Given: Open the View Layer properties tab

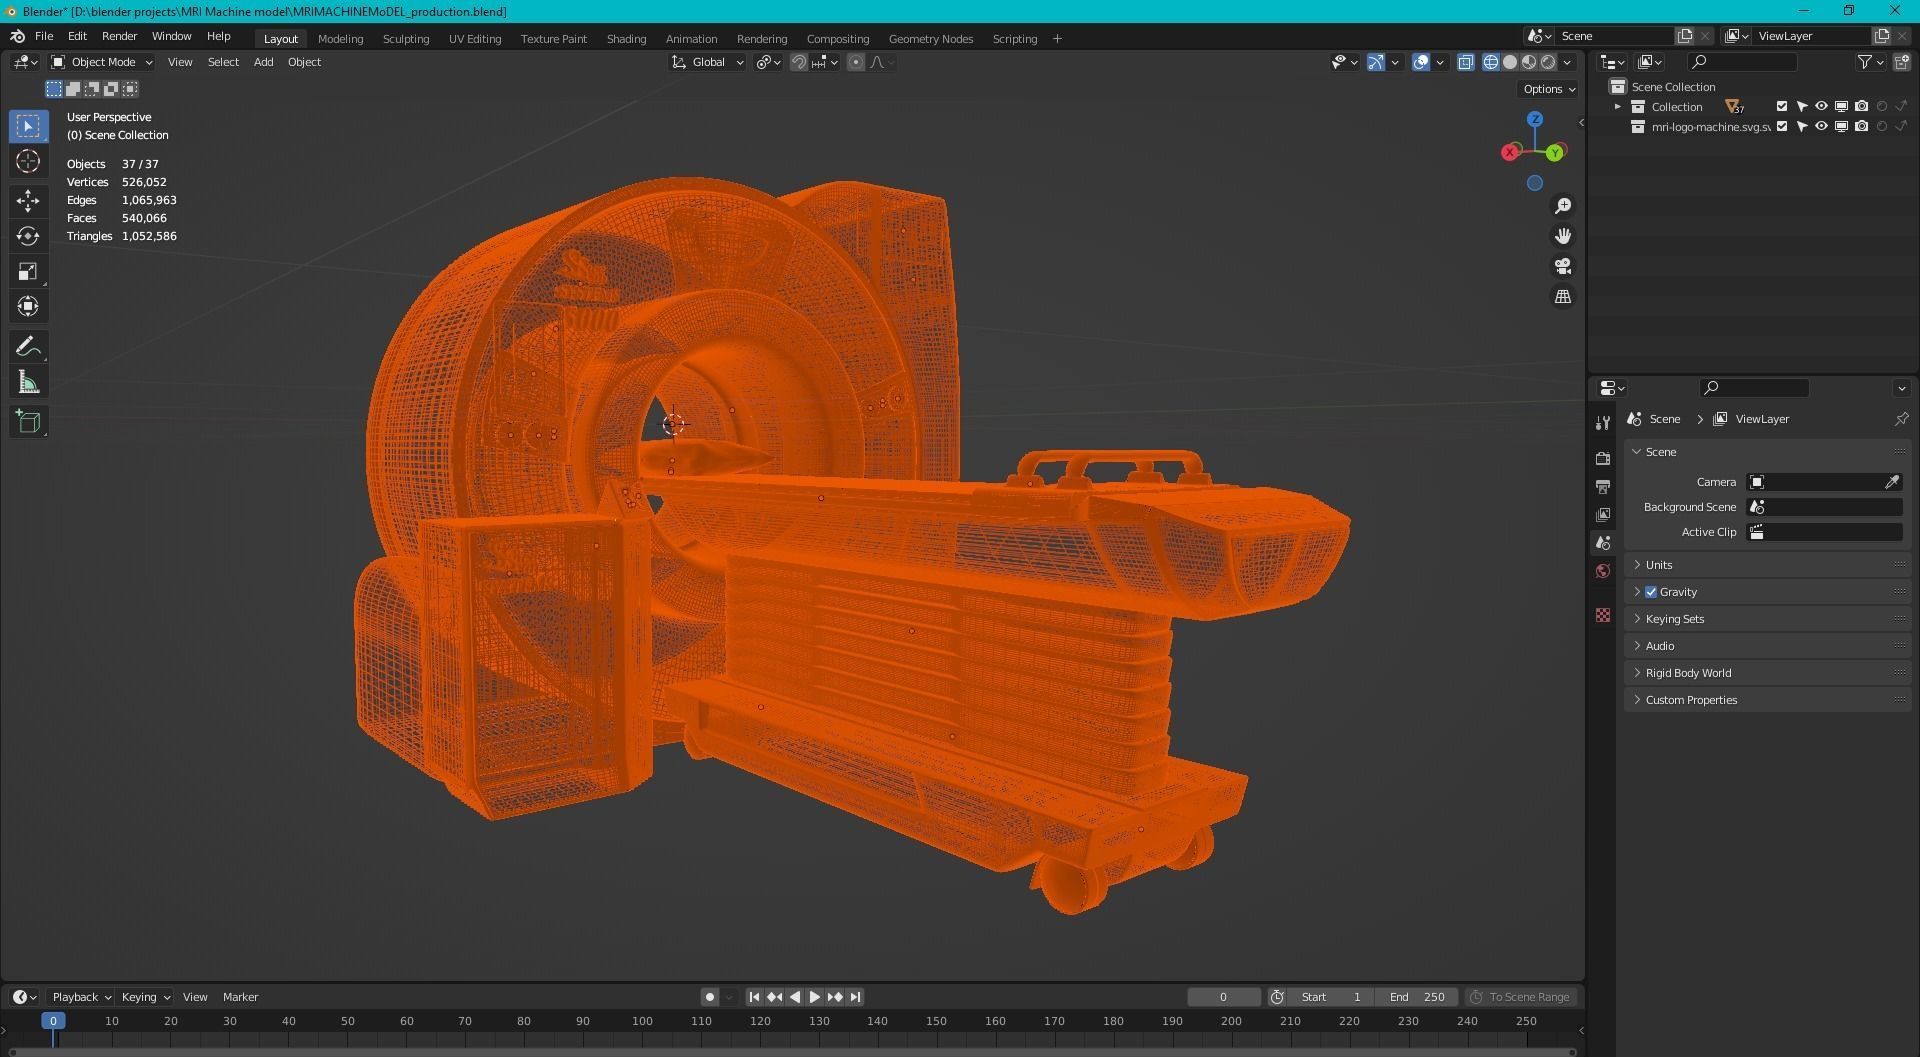Looking at the screenshot, I should [x=1603, y=514].
